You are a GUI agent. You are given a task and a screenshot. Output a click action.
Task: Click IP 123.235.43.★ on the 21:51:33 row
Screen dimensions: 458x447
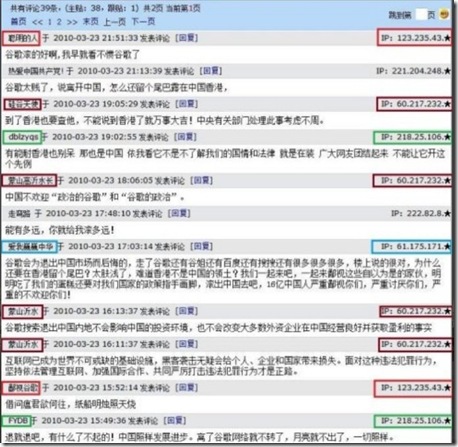[416, 38]
